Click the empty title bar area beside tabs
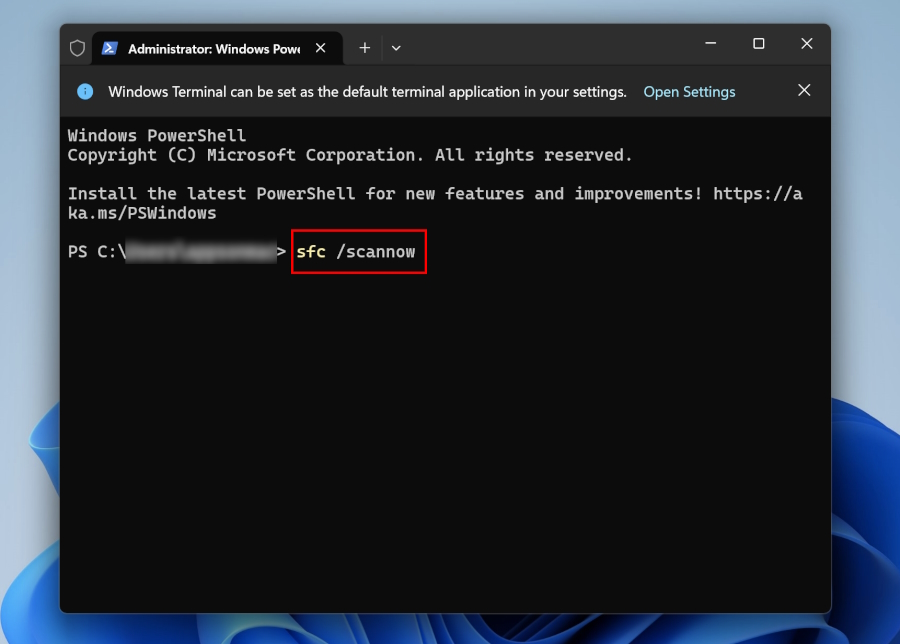 pos(550,46)
